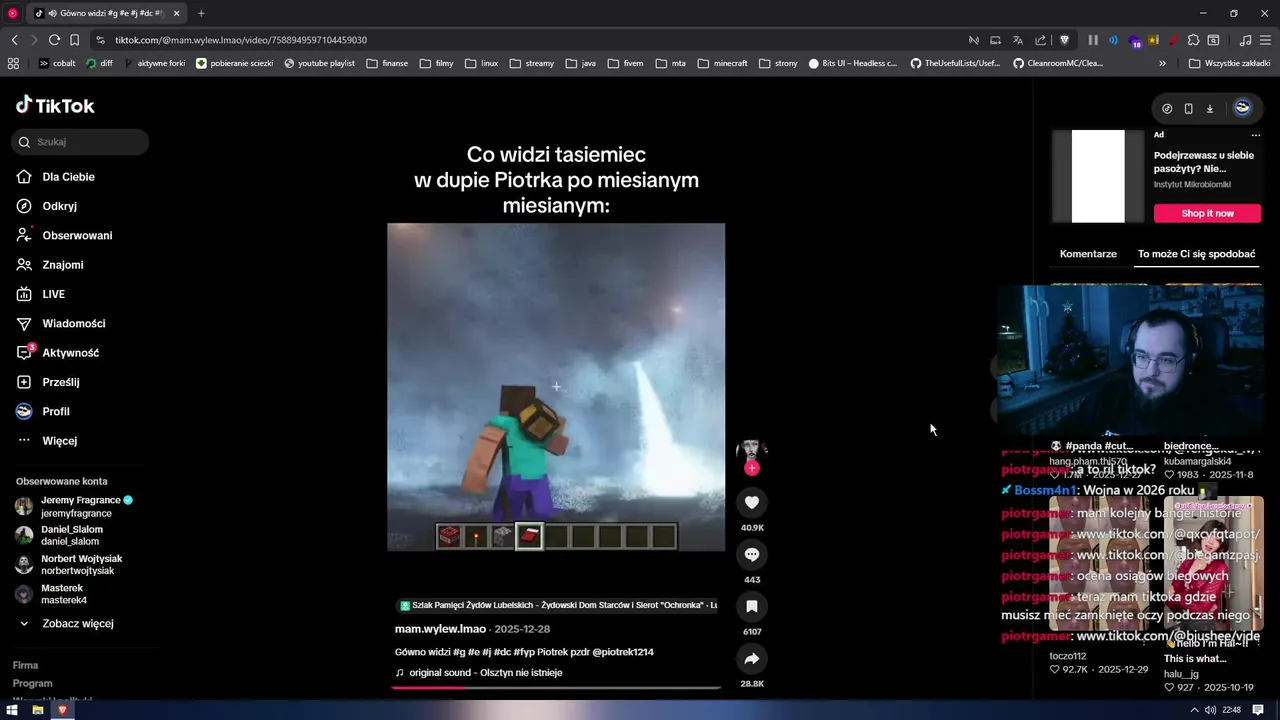This screenshot has height=720, width=1280.
Task: Open Brave Shields lion icon
Action: (1064, 40)
